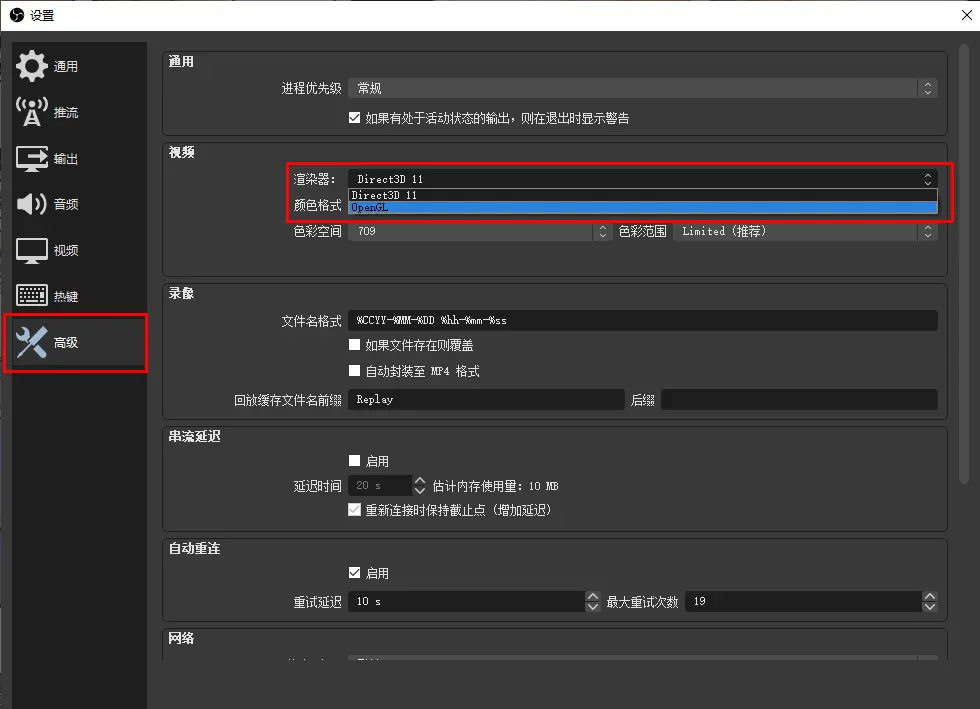Choose Direct3D 11 in renderer list
980x709 pixels.
click(642, 195)
